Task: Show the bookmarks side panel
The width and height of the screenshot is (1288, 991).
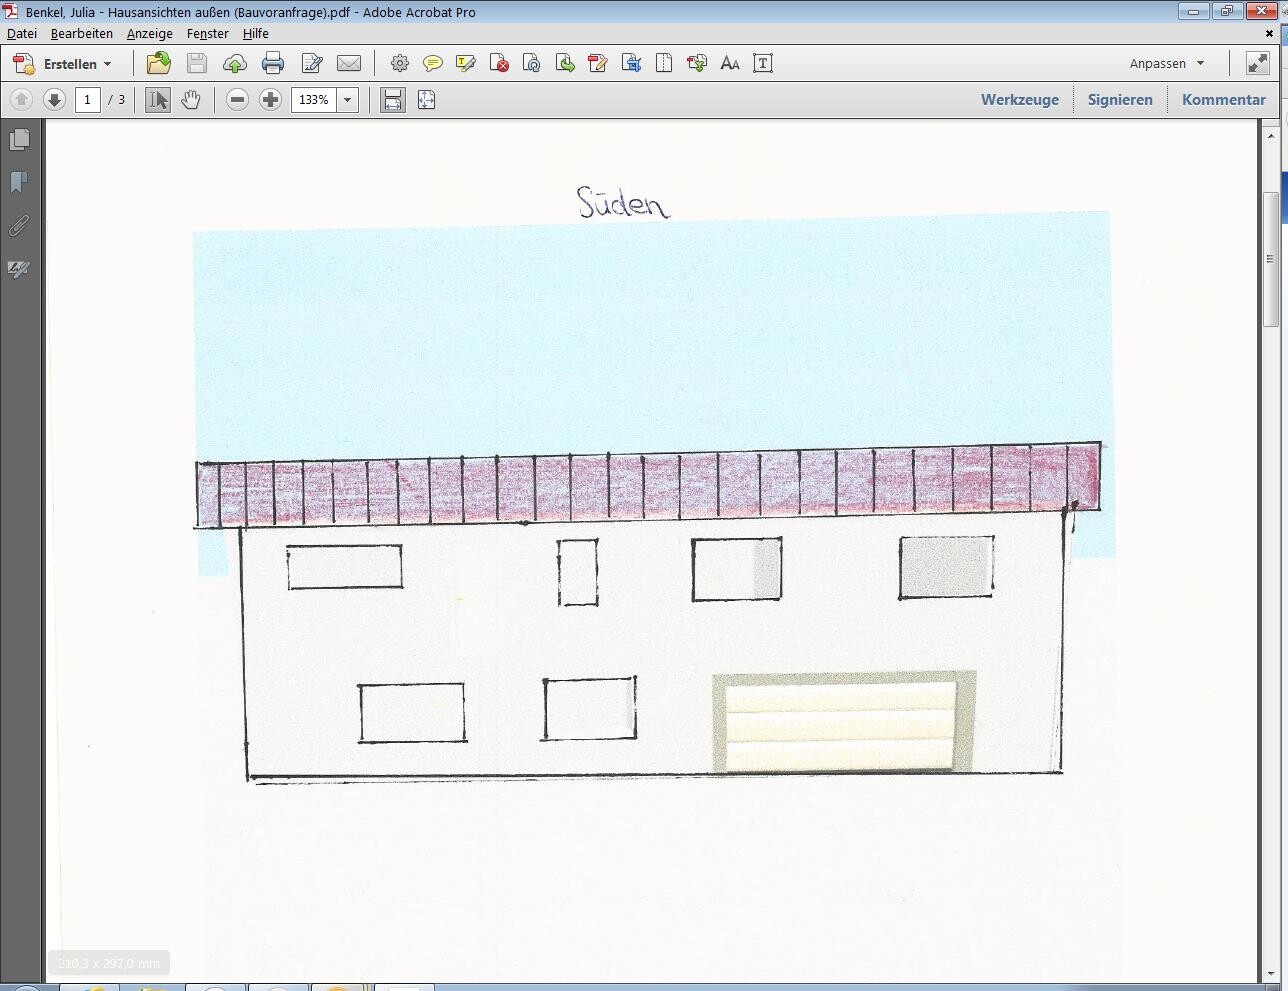Action: [x=19, y=183]
